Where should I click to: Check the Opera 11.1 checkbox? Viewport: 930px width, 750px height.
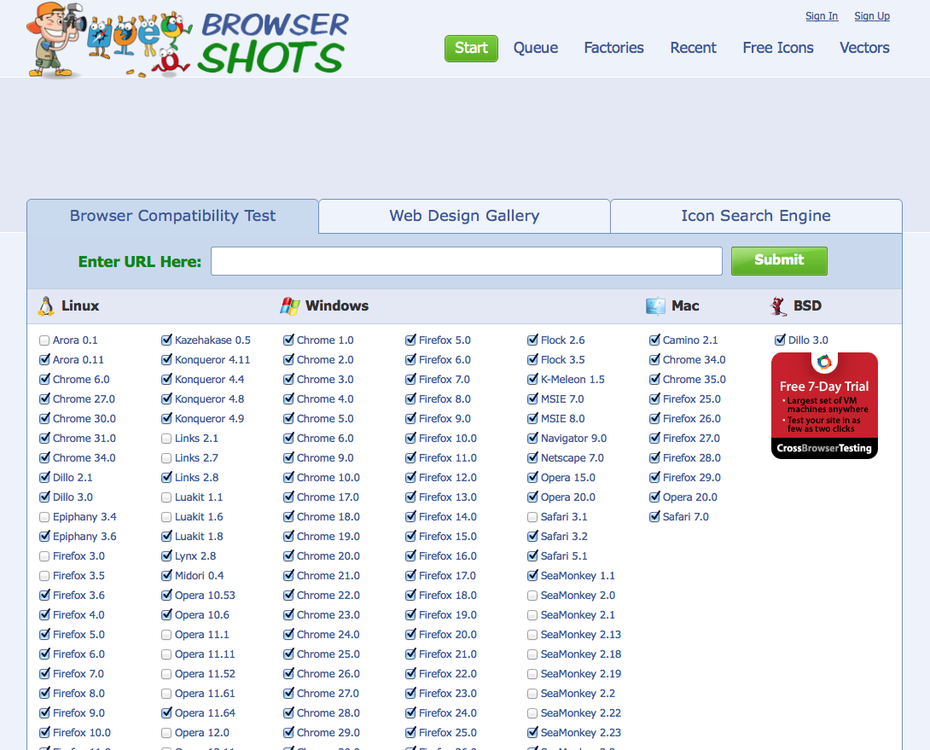coord(166,635)
